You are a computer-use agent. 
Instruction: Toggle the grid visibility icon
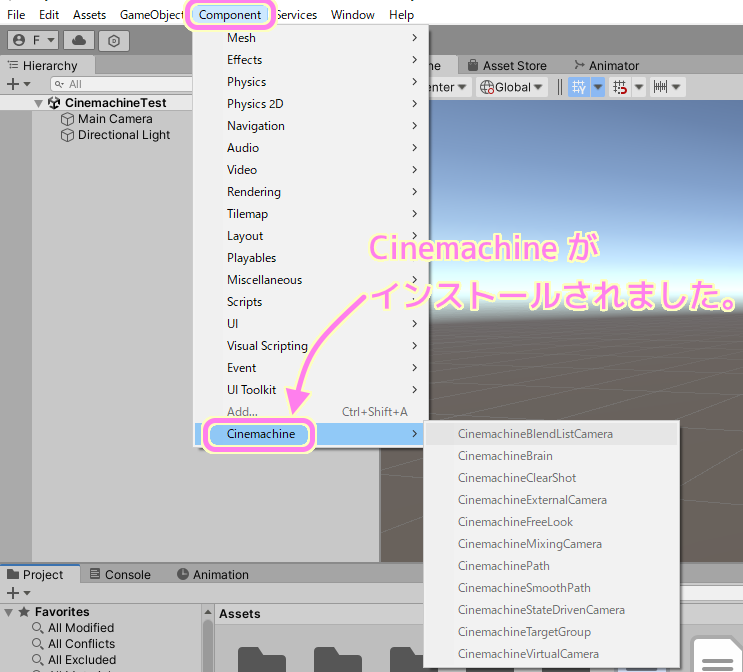(579, 87)
